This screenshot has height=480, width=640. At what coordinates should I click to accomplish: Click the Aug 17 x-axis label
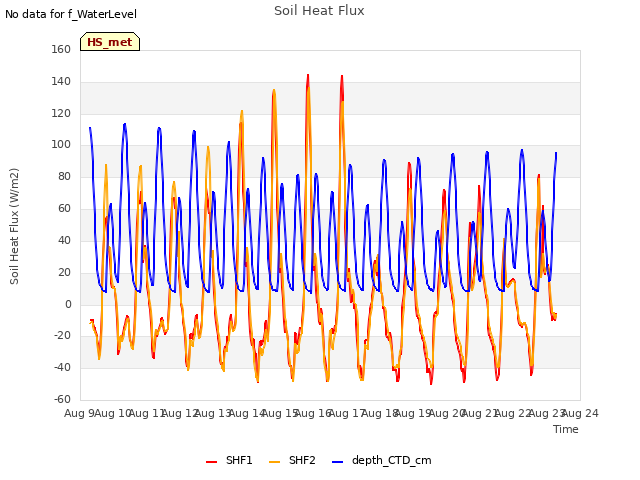click(347, 413)
